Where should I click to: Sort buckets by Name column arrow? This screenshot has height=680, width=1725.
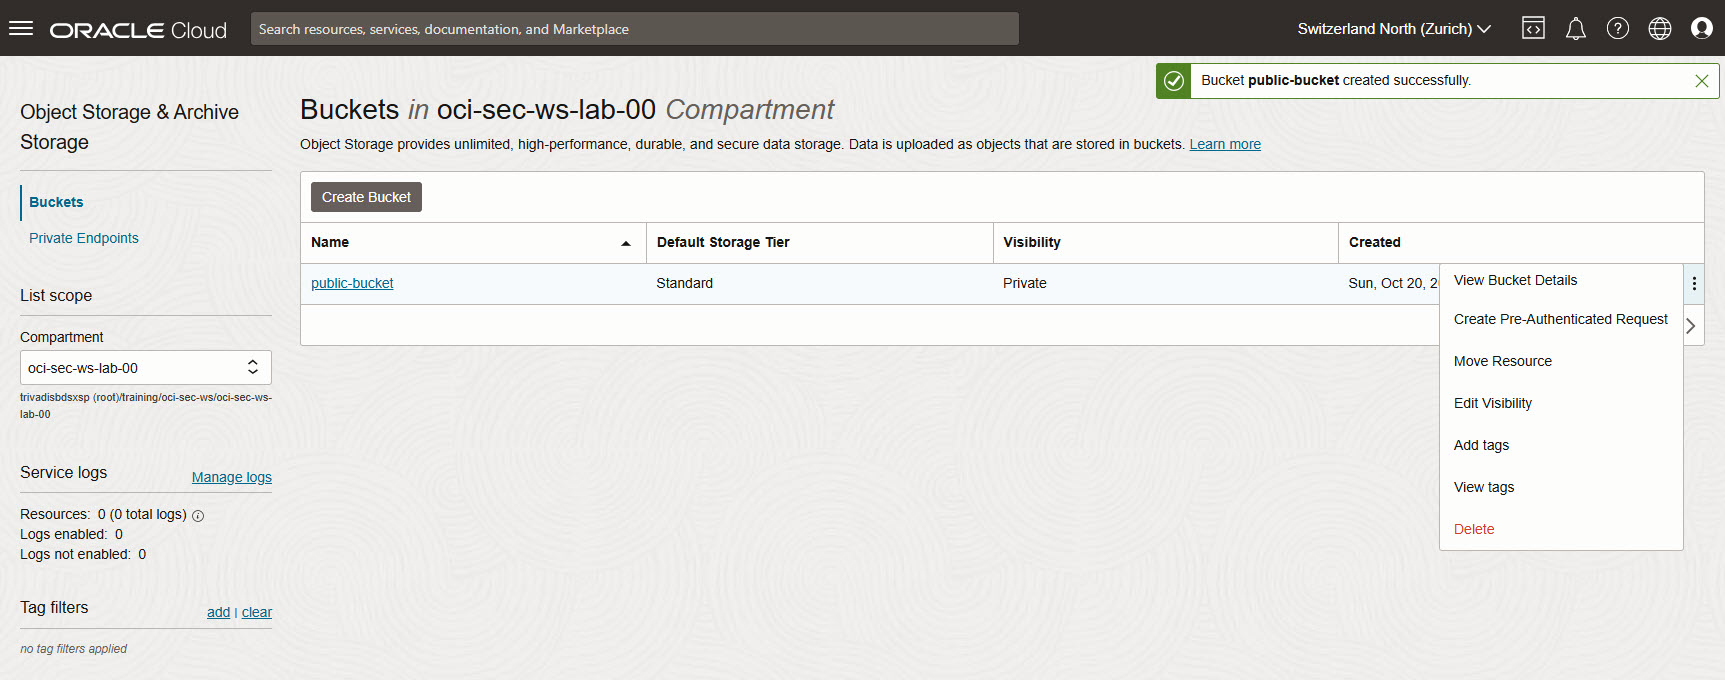(x=626, y=243)
